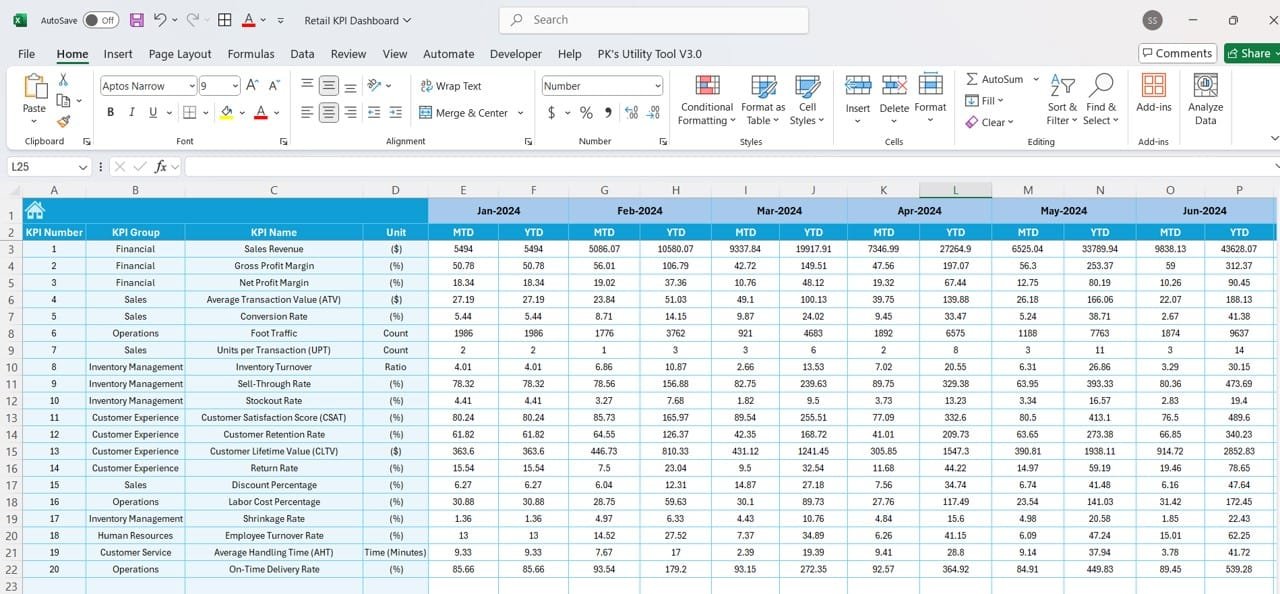Toggle Bold formatting
This screenshot has height=594, width=1280.
point(110,113)
